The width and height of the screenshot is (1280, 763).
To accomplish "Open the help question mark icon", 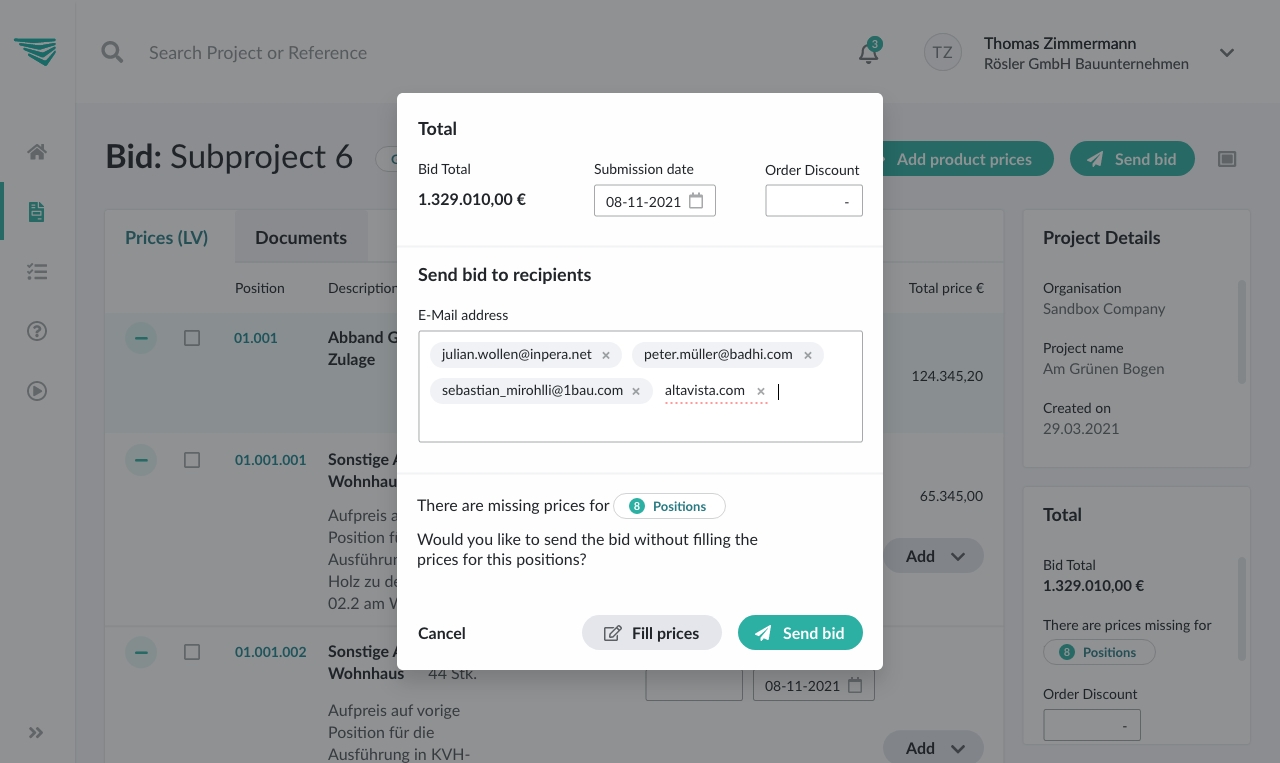I will pos(37,331).
